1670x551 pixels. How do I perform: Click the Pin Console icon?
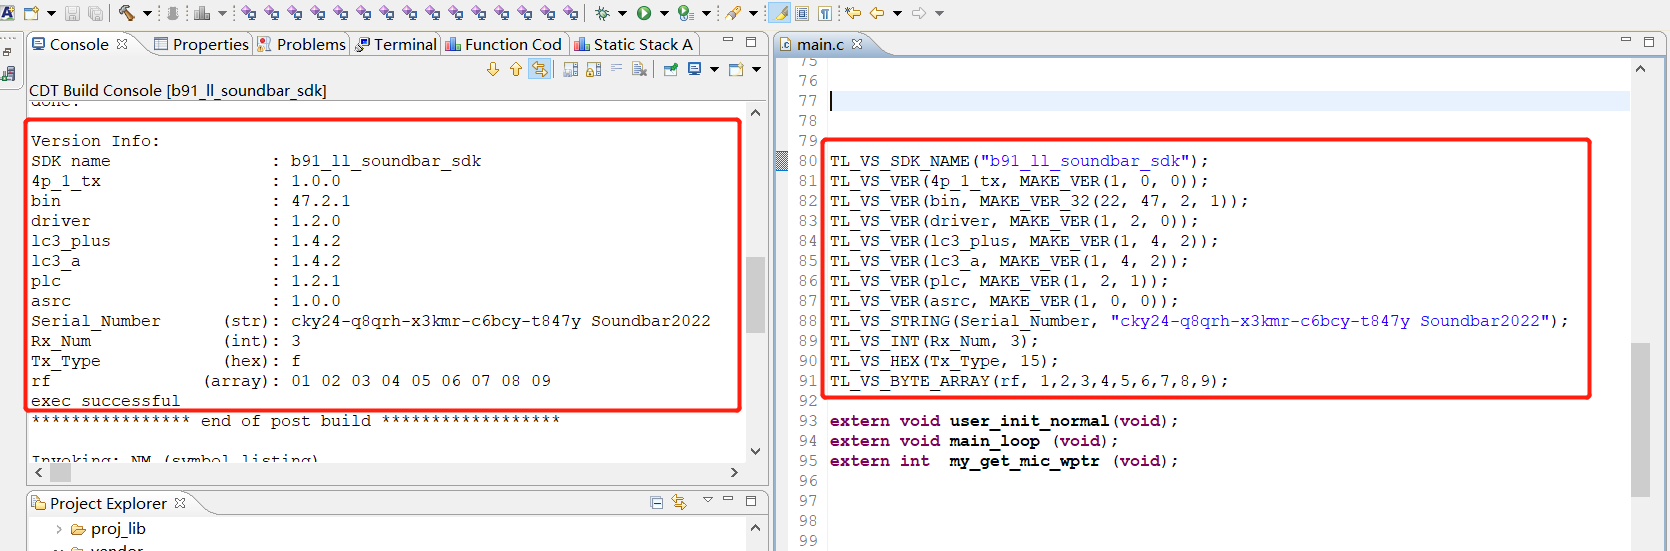(671, 69)
